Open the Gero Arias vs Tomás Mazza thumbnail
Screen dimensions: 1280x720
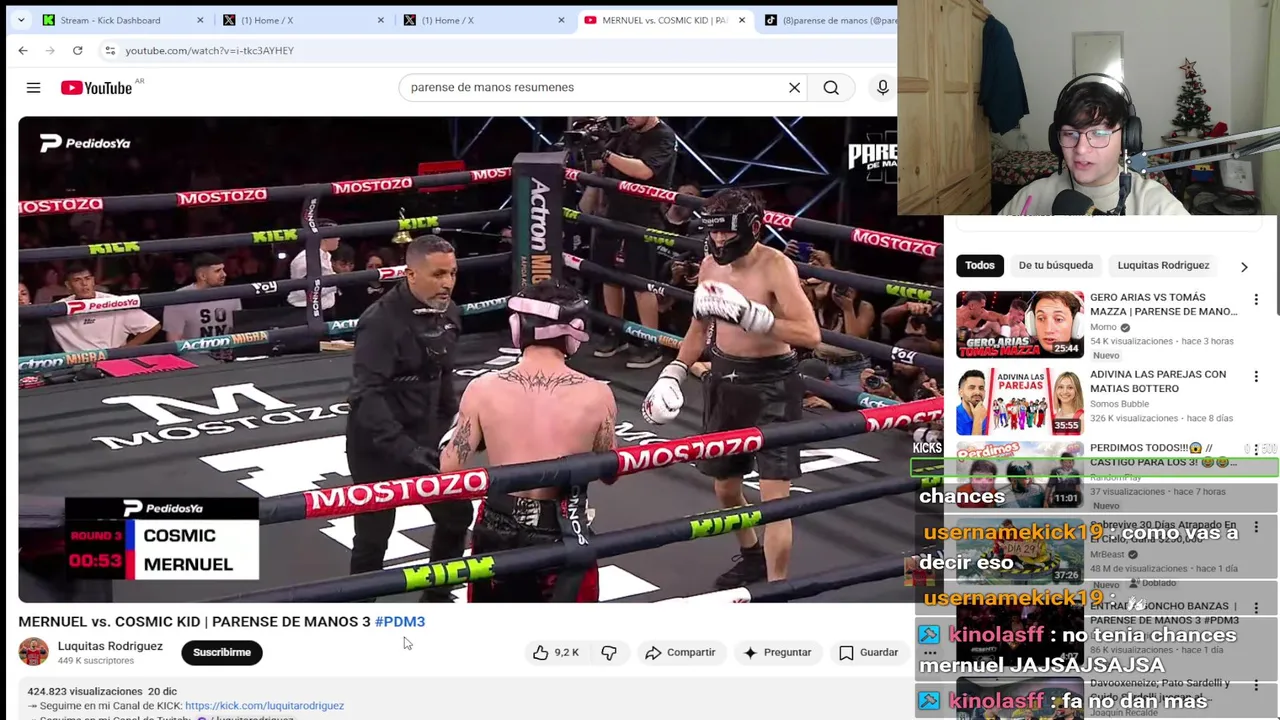click(1019, 324)
